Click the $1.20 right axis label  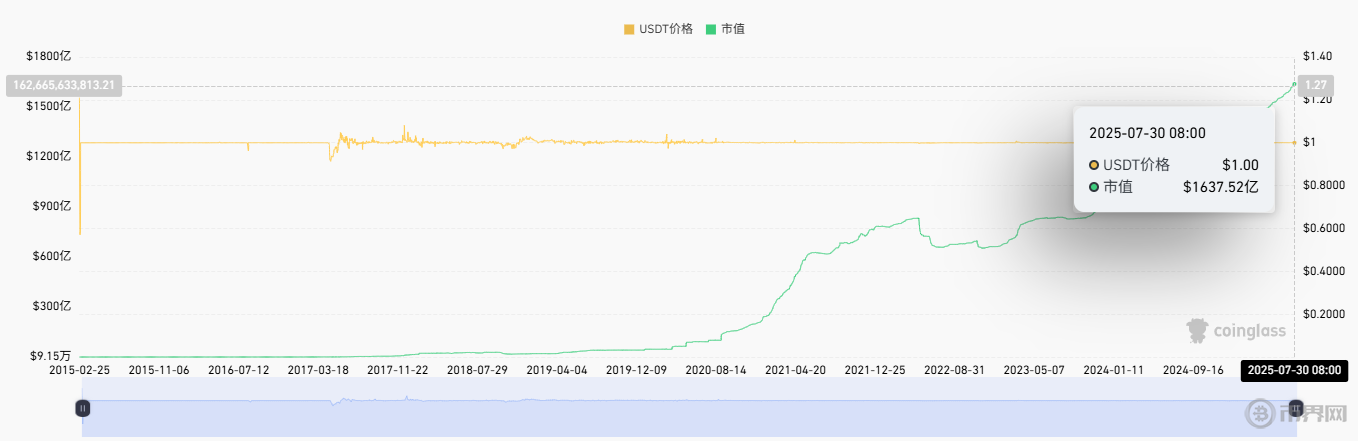point(1319,99)
